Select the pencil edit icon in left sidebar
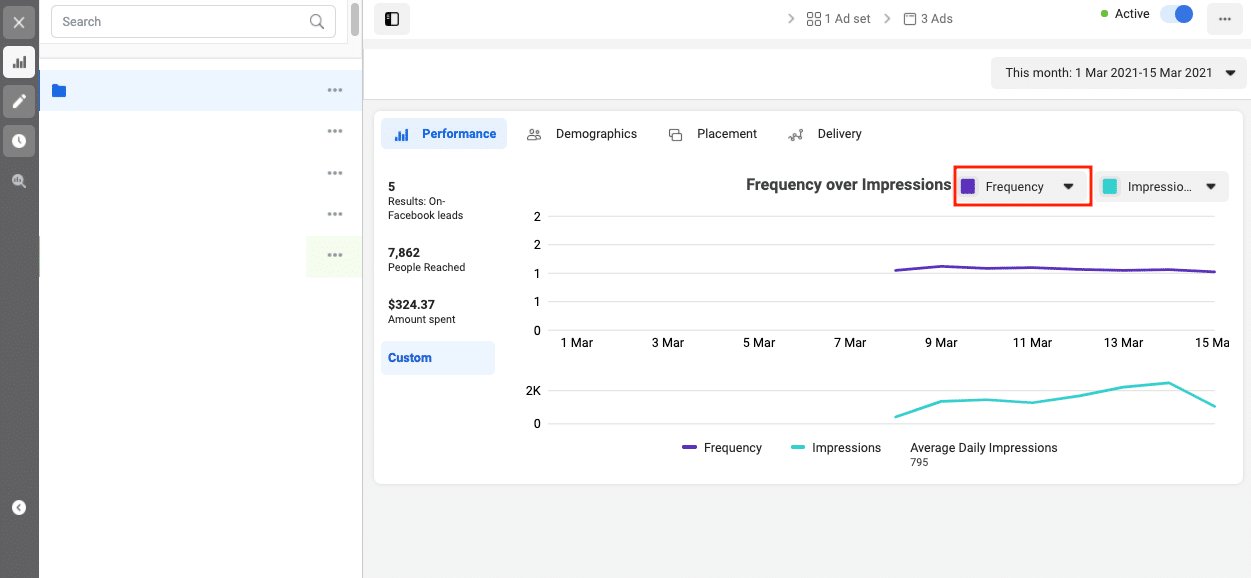1251x578 pixels. coord(18,101)
